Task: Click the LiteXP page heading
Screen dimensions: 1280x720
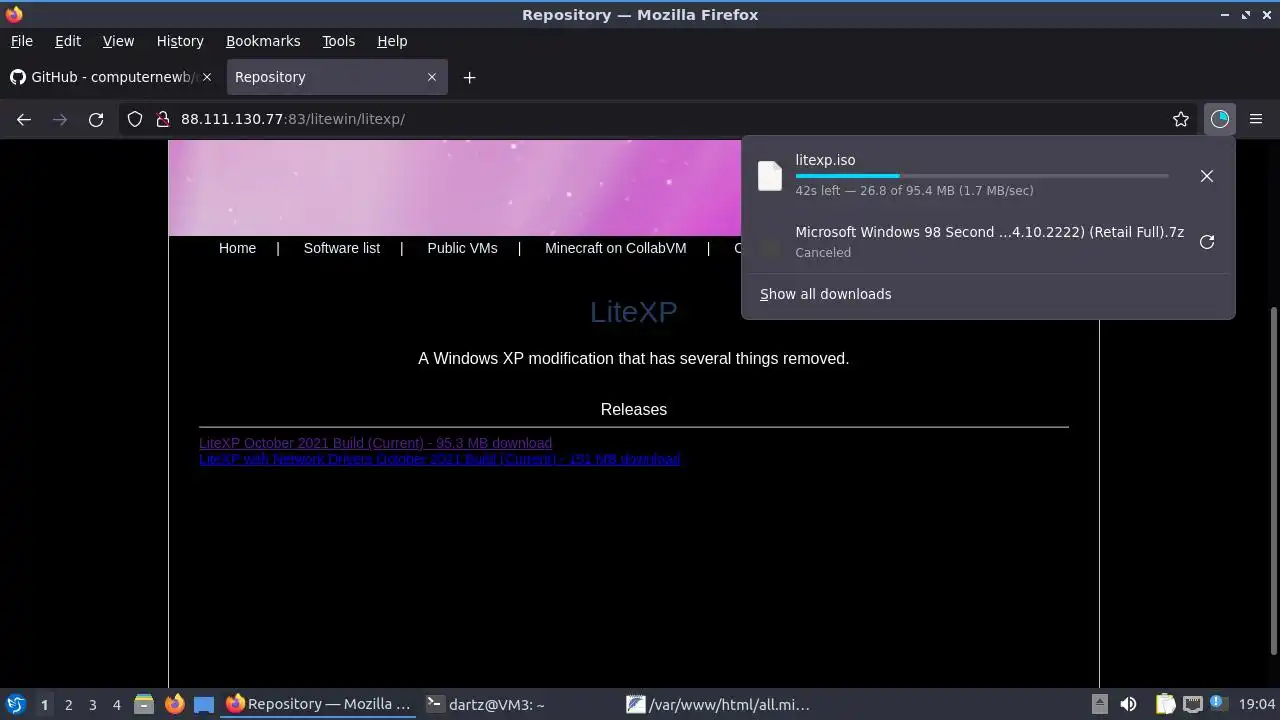Action: click(634, 312)
